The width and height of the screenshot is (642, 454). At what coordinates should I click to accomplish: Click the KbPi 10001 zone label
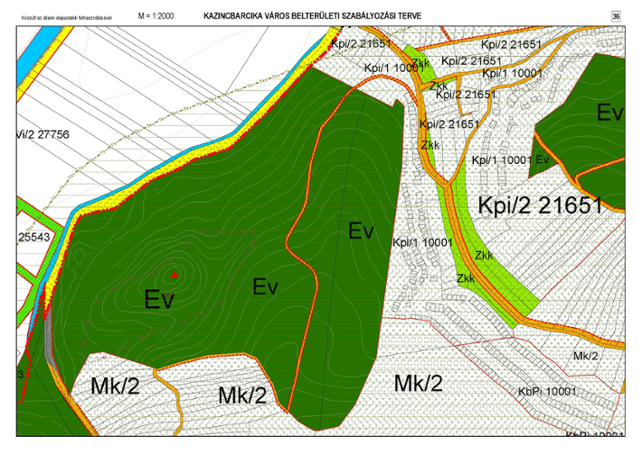coord(549,391)
